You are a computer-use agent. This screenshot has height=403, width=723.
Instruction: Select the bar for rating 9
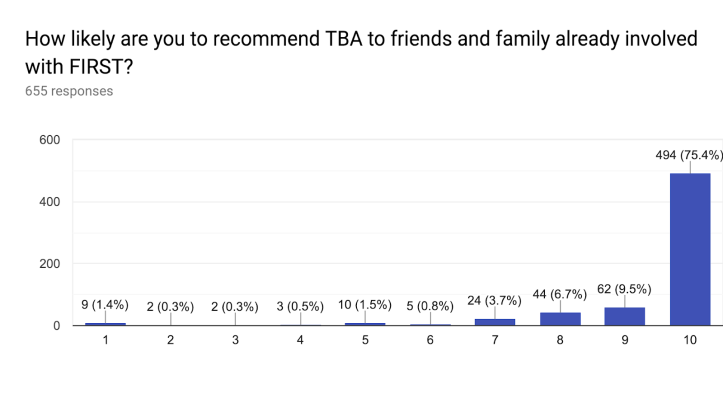[624, 316]
